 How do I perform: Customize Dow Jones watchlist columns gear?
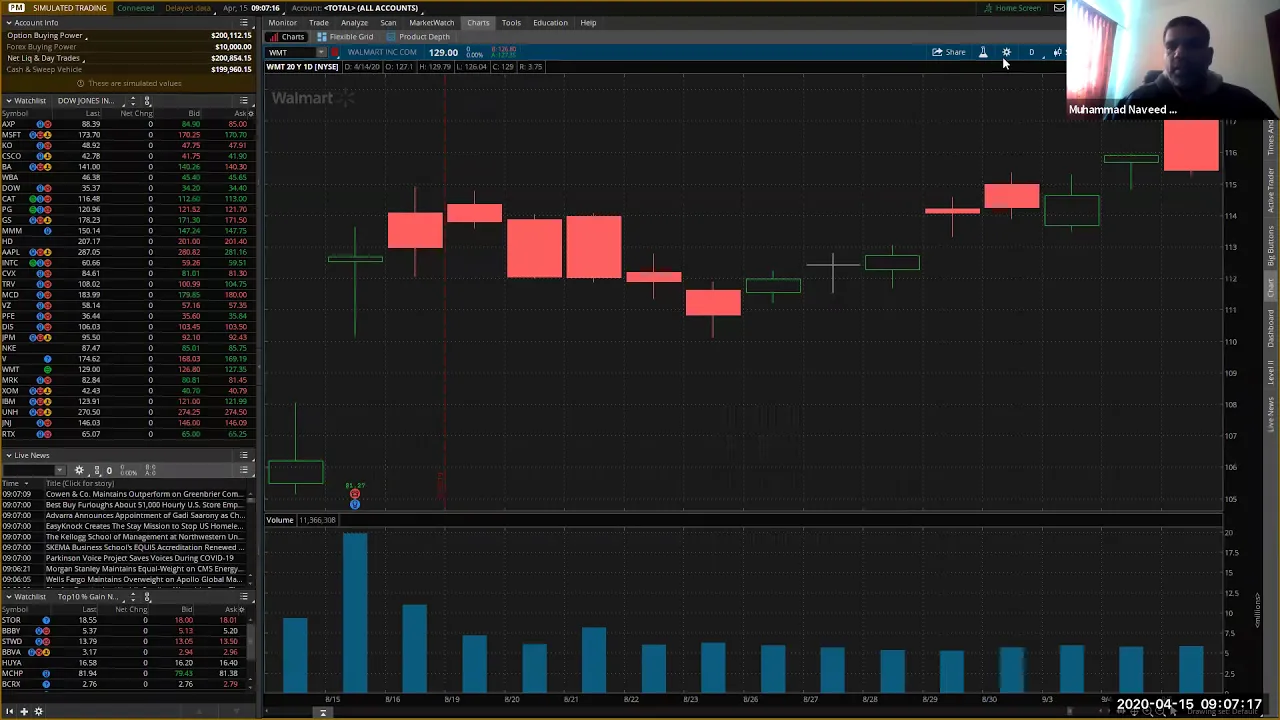(250, 113)
